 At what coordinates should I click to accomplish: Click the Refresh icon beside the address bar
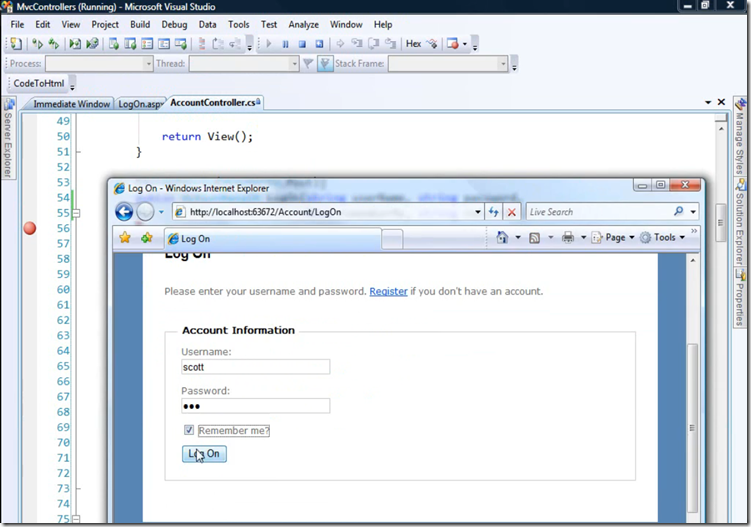pos(493,212)
